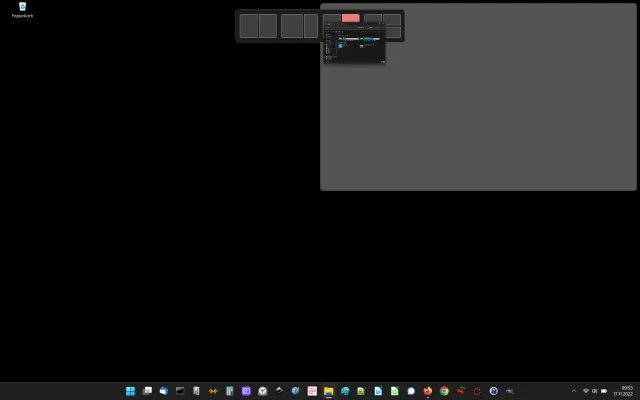Viewport: 640px width, 400px height.
Task: Launch the orange arrows app in taskbar
Action: tap(213, 391)
